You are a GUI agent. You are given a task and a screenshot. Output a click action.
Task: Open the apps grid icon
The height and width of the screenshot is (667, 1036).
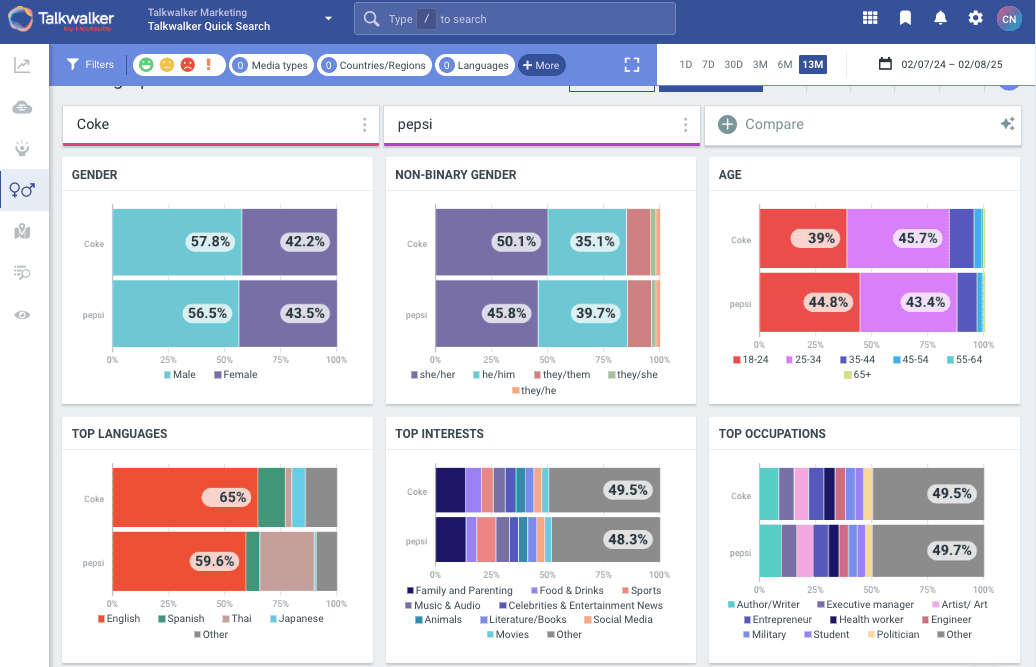(x=870, y=18)
